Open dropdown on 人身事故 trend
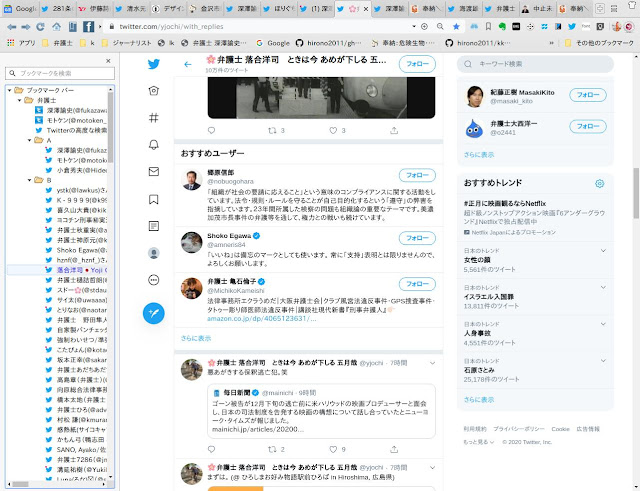The width and height of the screenshot is (640, 491). pos(603,324)
